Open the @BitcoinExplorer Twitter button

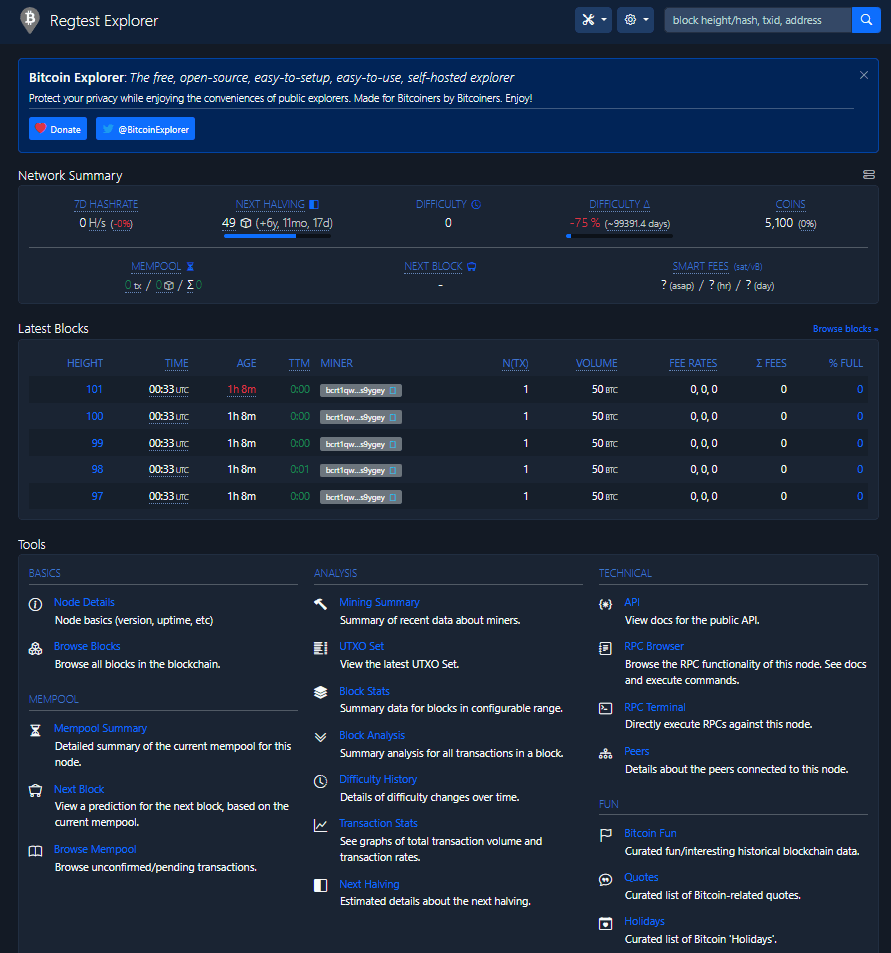[145, 129]
